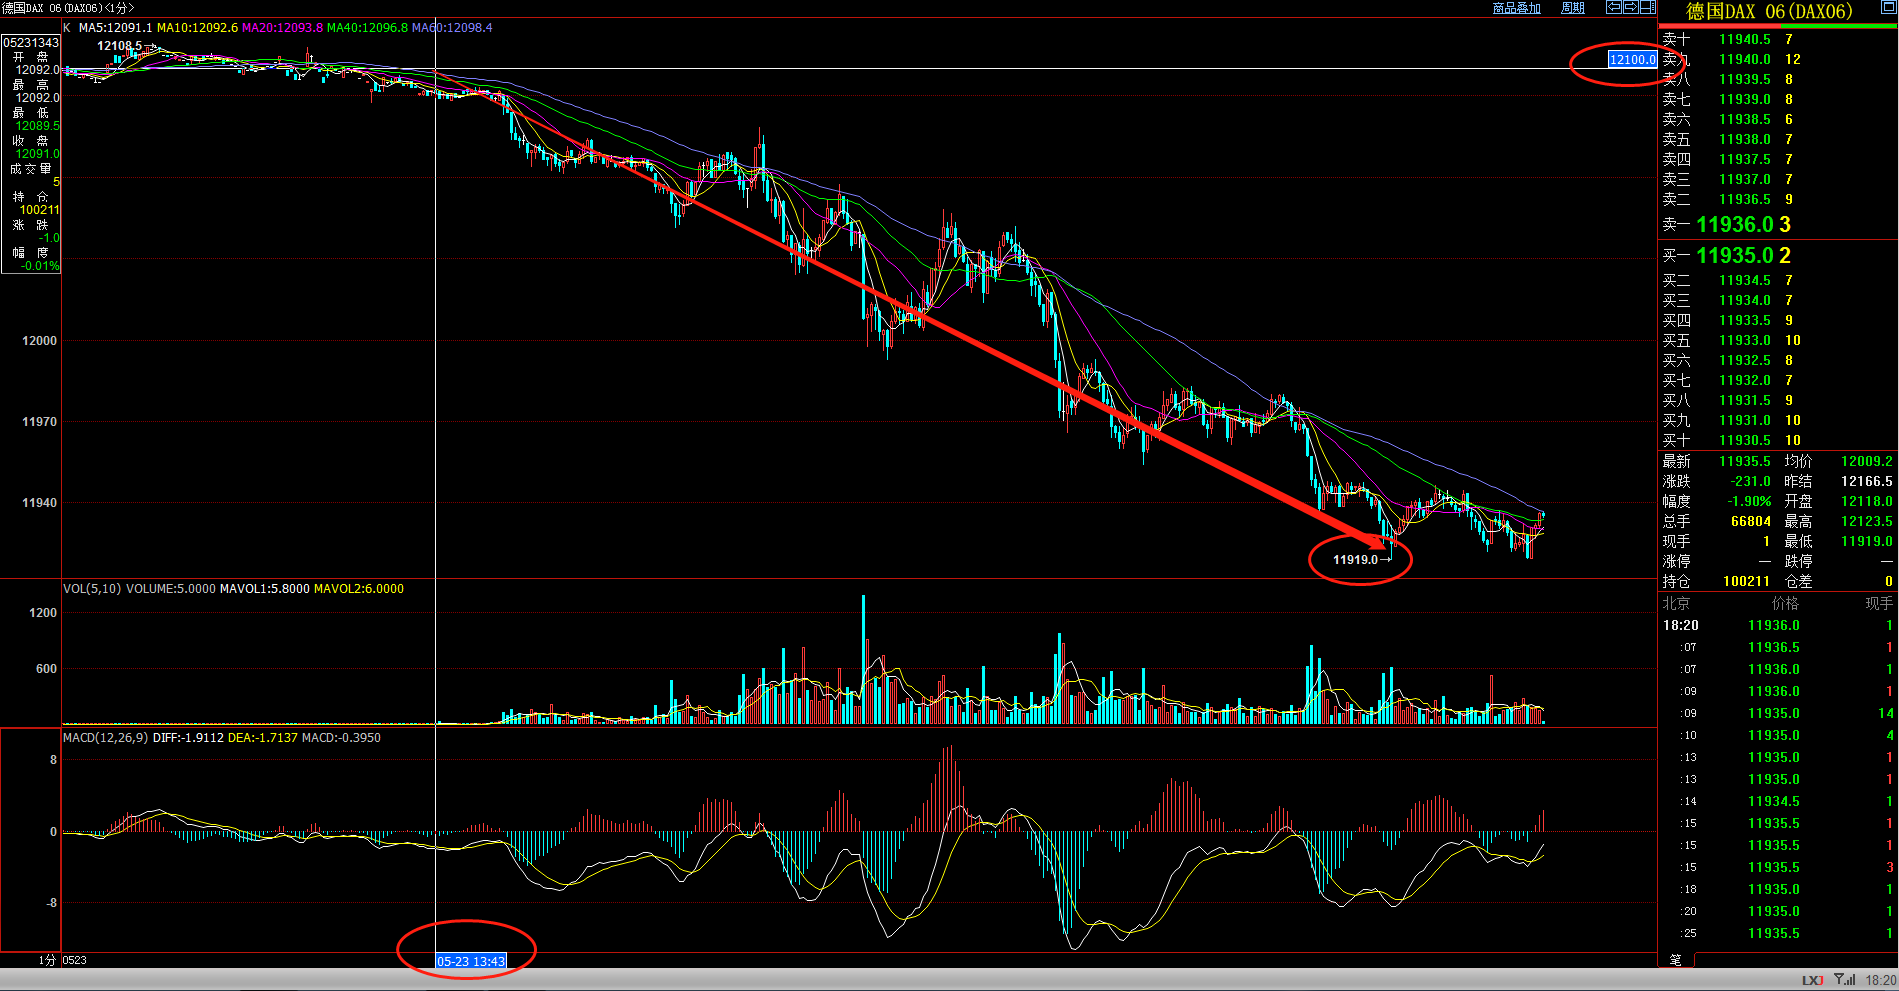This screenshot has height=991, width=1899.
Task: Click the quote panel title 德国DAX 06 (DAX06)
Action: 1769,11
